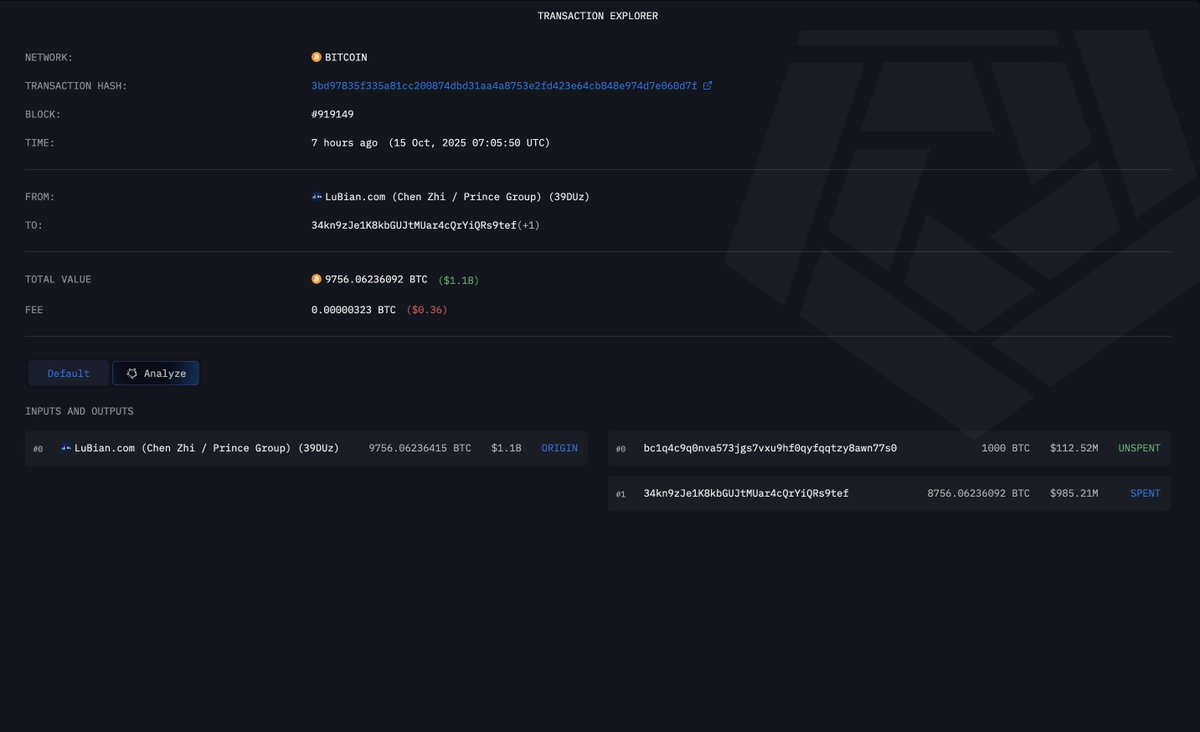The width and height of the screenshot is (1200, 732).
Task: Click the ORIGIN label on input #0
Action: pos(559,448)
